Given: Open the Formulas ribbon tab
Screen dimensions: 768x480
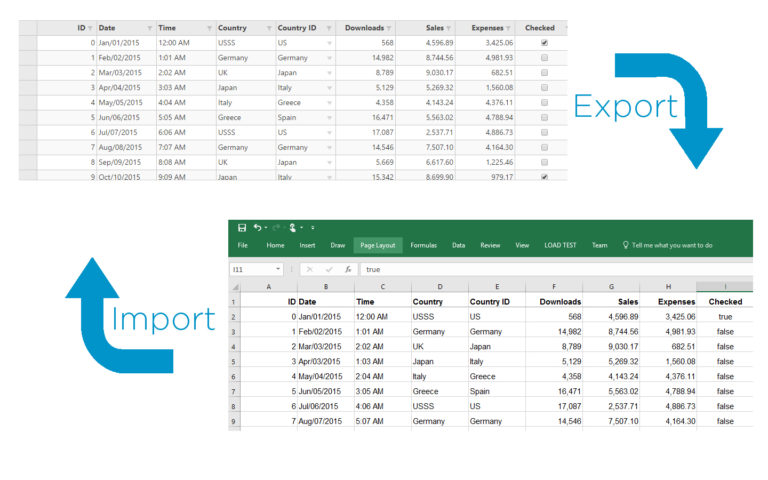Looking at the screenshot, I should coord(423,245).
